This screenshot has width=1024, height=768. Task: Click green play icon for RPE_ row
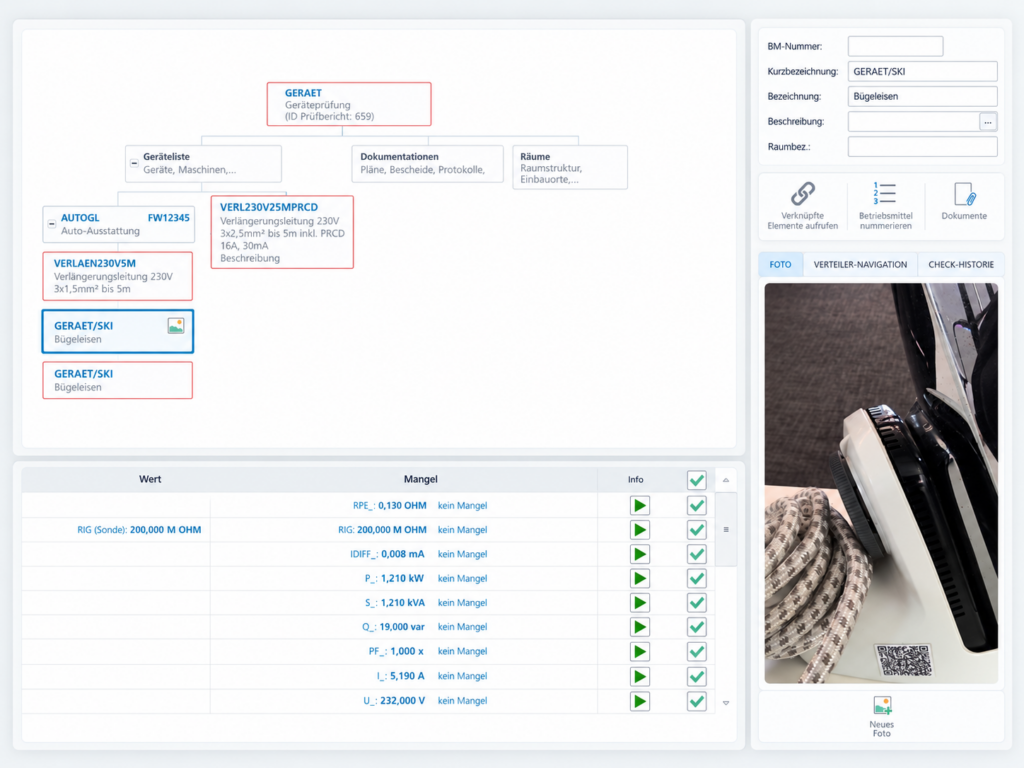click(x=639, y=505)
